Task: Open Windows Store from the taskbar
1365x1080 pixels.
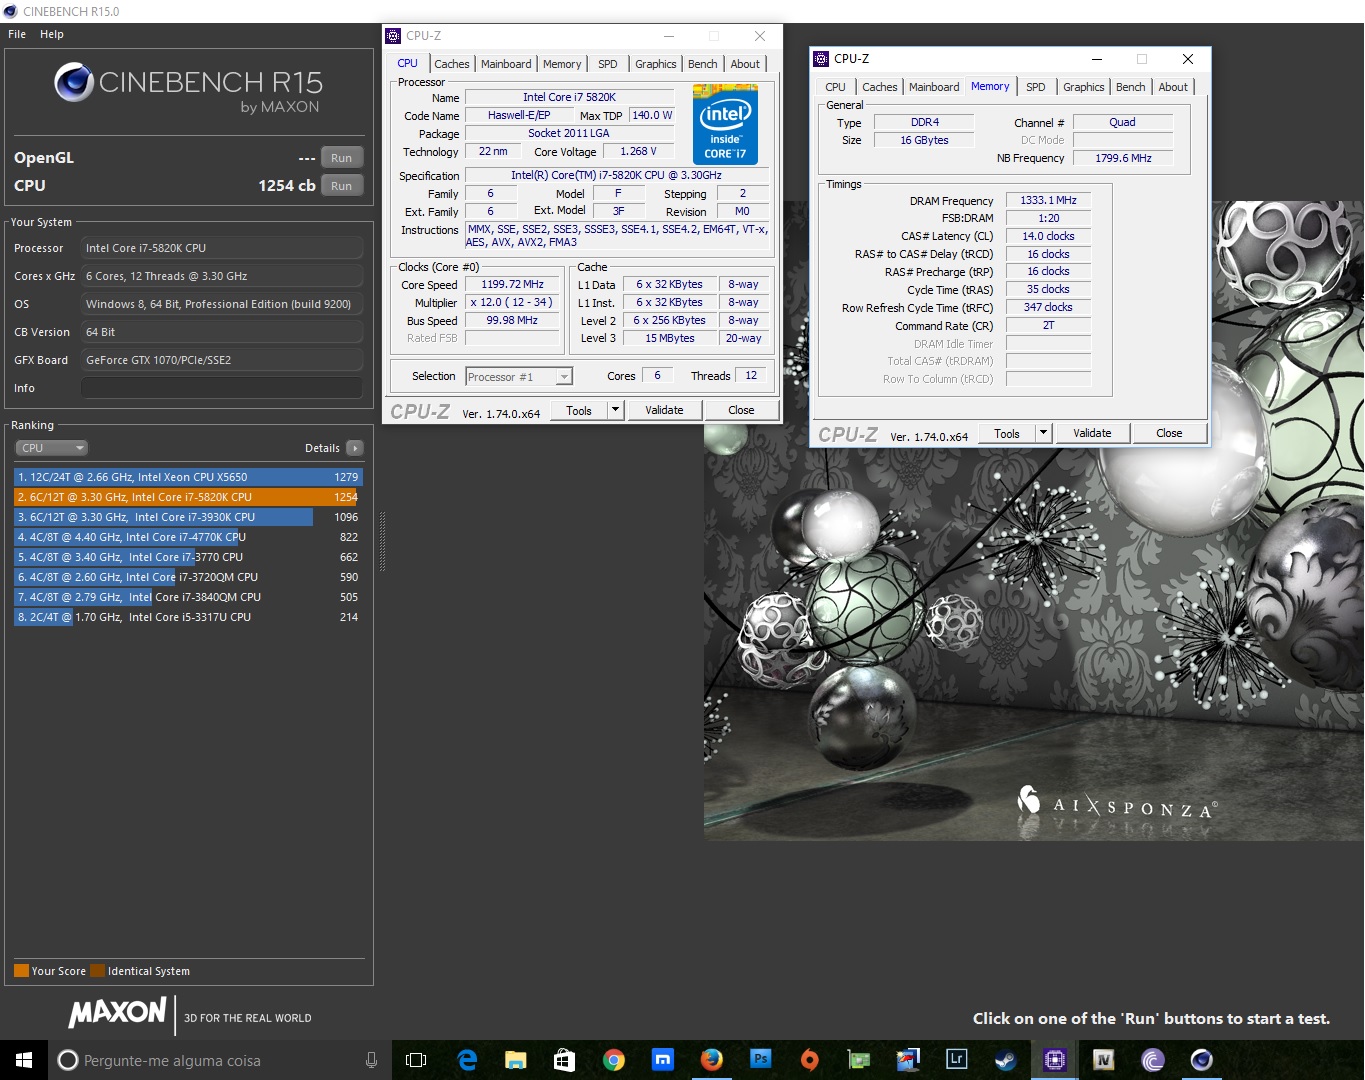Action: coord(564,1060)
